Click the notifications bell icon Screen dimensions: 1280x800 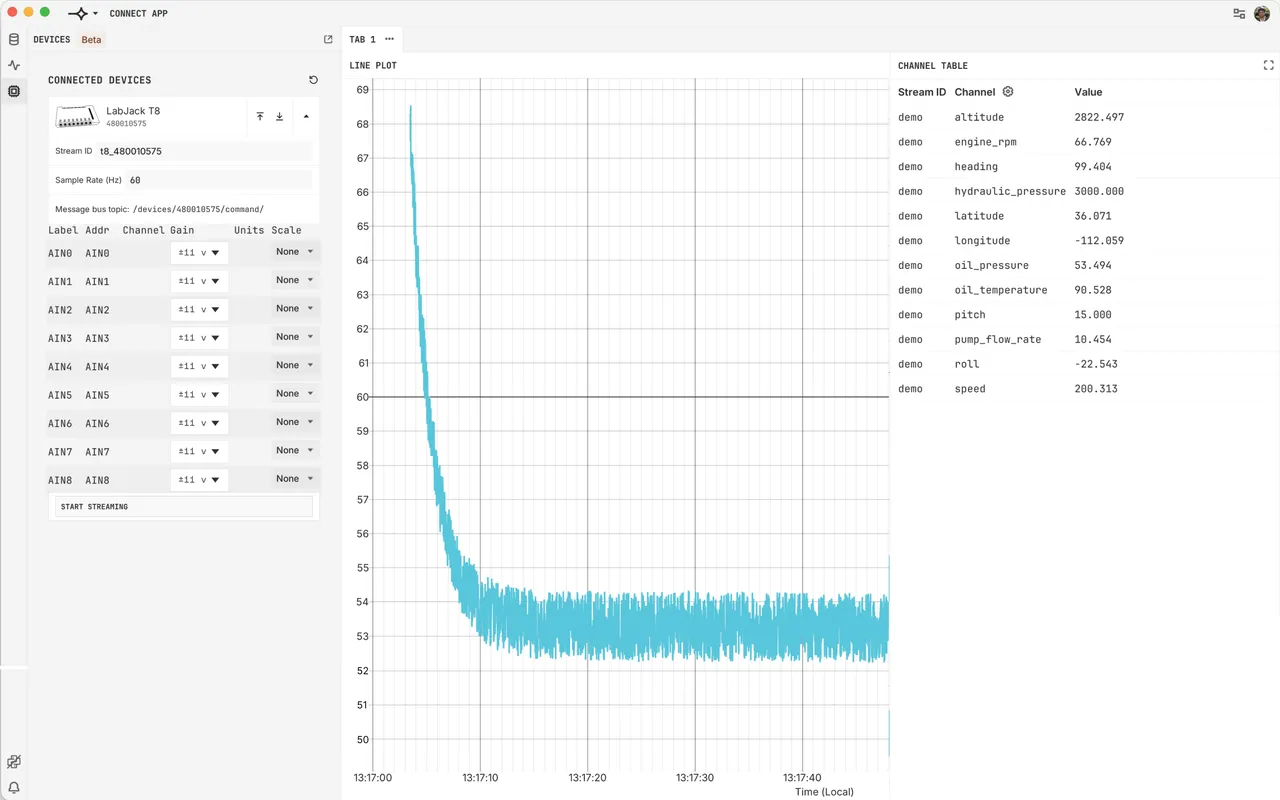pos(14,788)
